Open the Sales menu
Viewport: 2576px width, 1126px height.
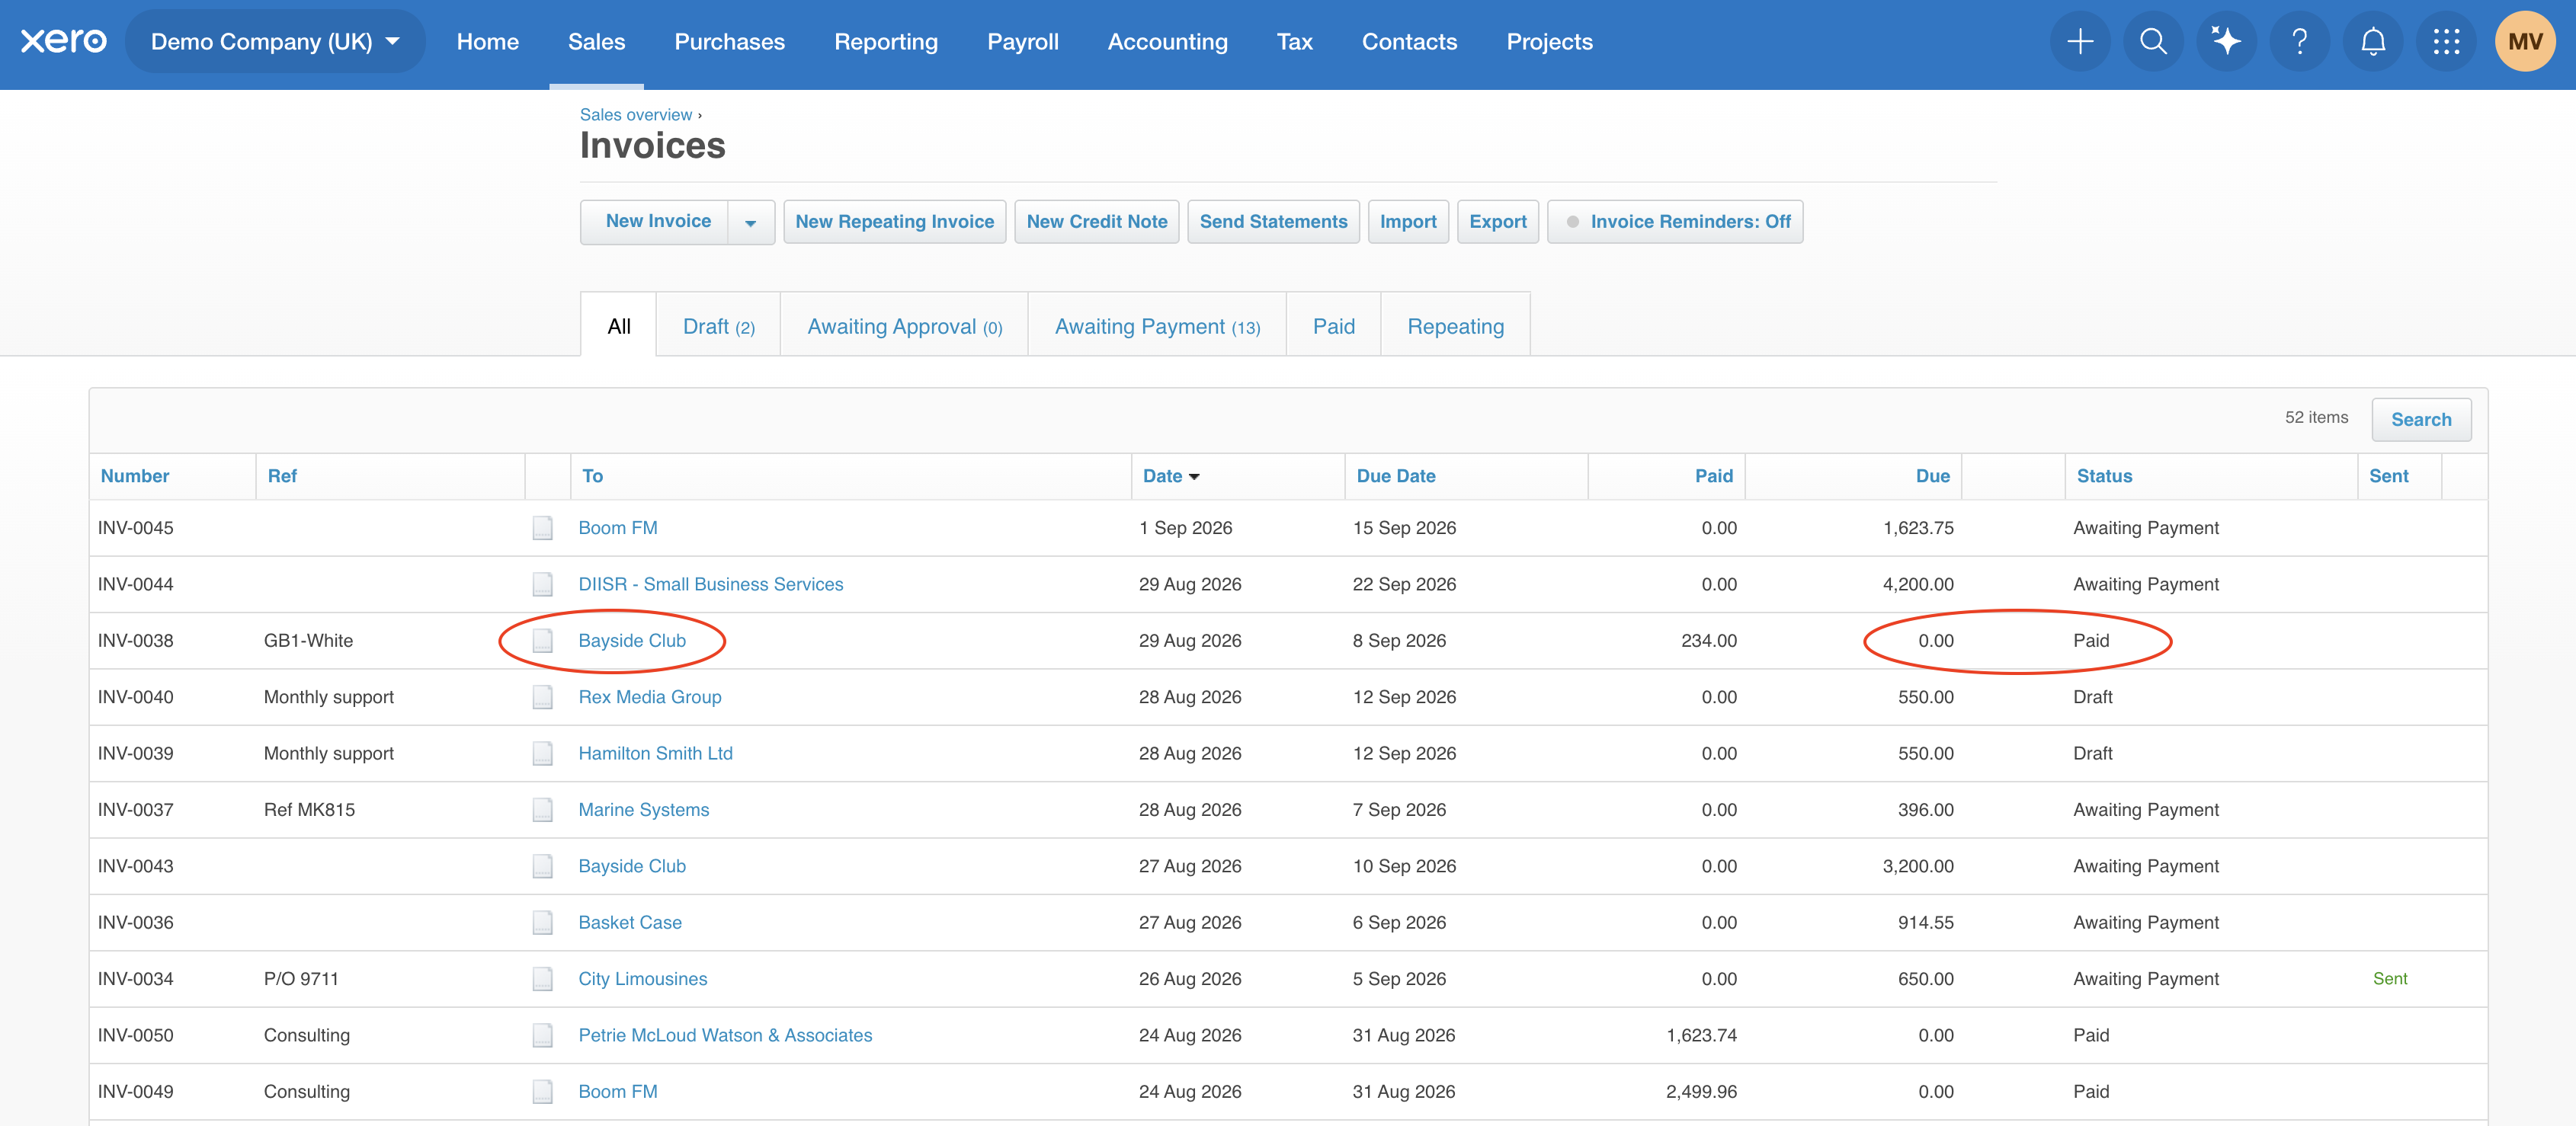click(x=596, y=41)
